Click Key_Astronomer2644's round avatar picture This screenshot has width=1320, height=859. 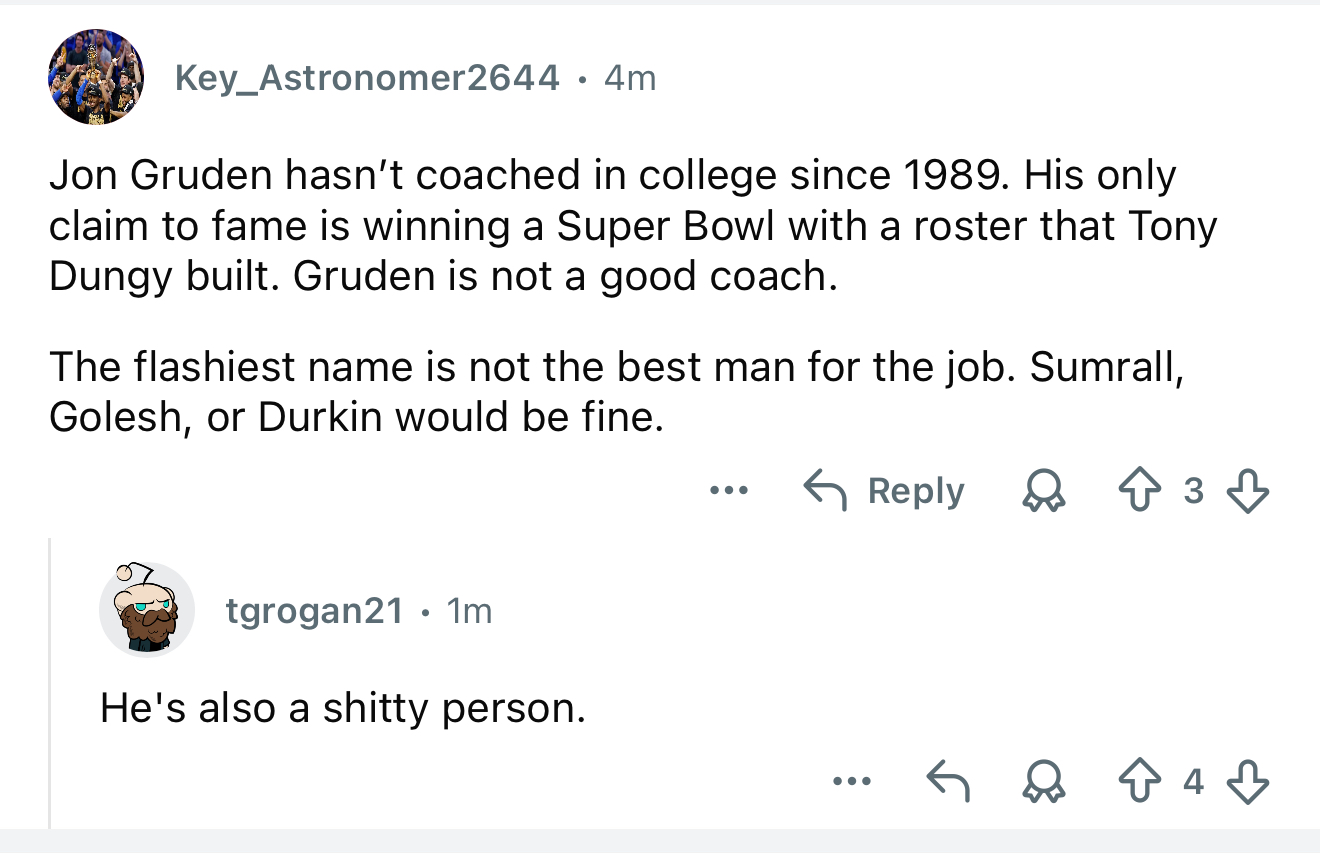point(96,77)
